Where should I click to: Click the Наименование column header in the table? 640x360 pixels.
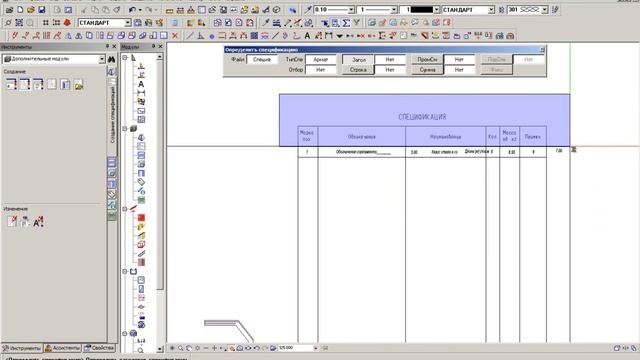445,137
